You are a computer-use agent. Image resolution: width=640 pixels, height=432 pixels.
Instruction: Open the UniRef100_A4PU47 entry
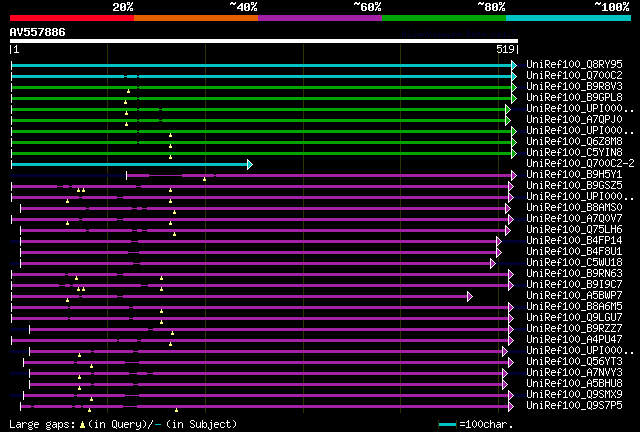[574, 340]
